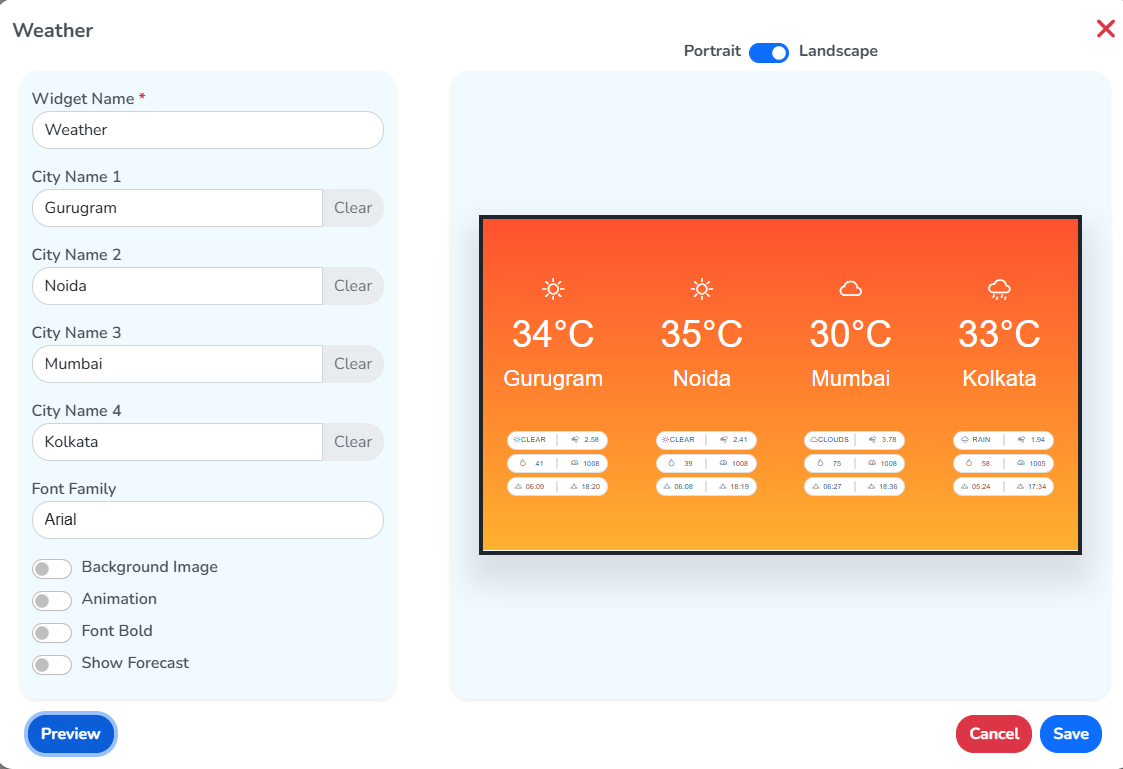Click the 35°C temperature in preview

click(x=702, y=334)
